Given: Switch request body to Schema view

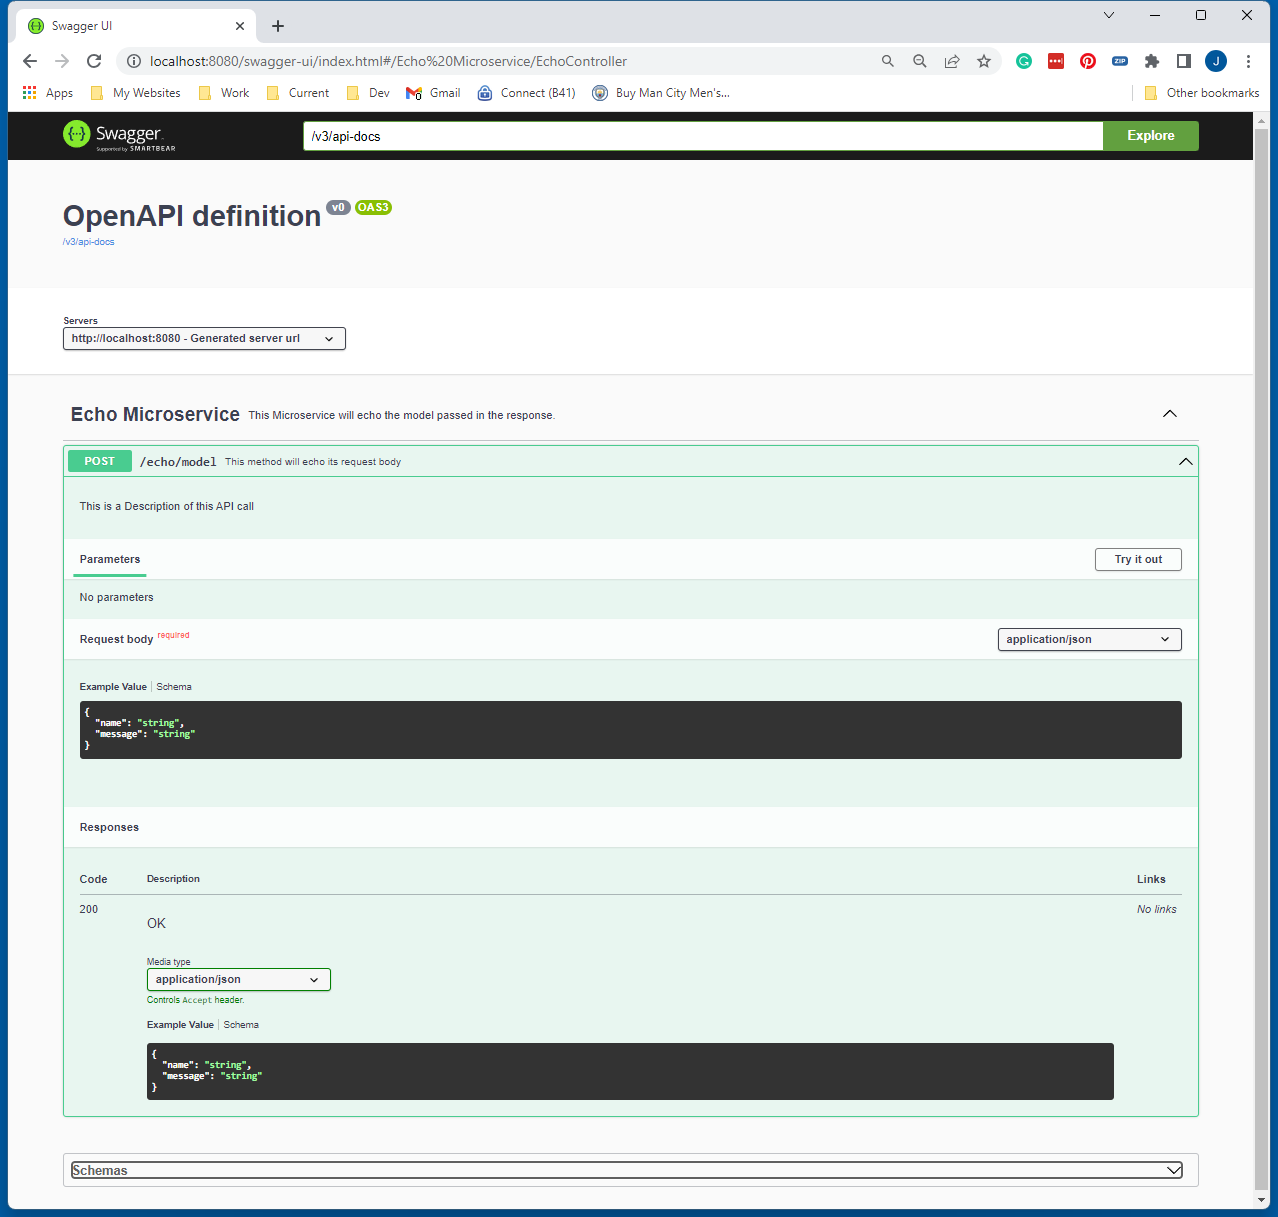Looking at the screenshot, I should tap(173, 686).
